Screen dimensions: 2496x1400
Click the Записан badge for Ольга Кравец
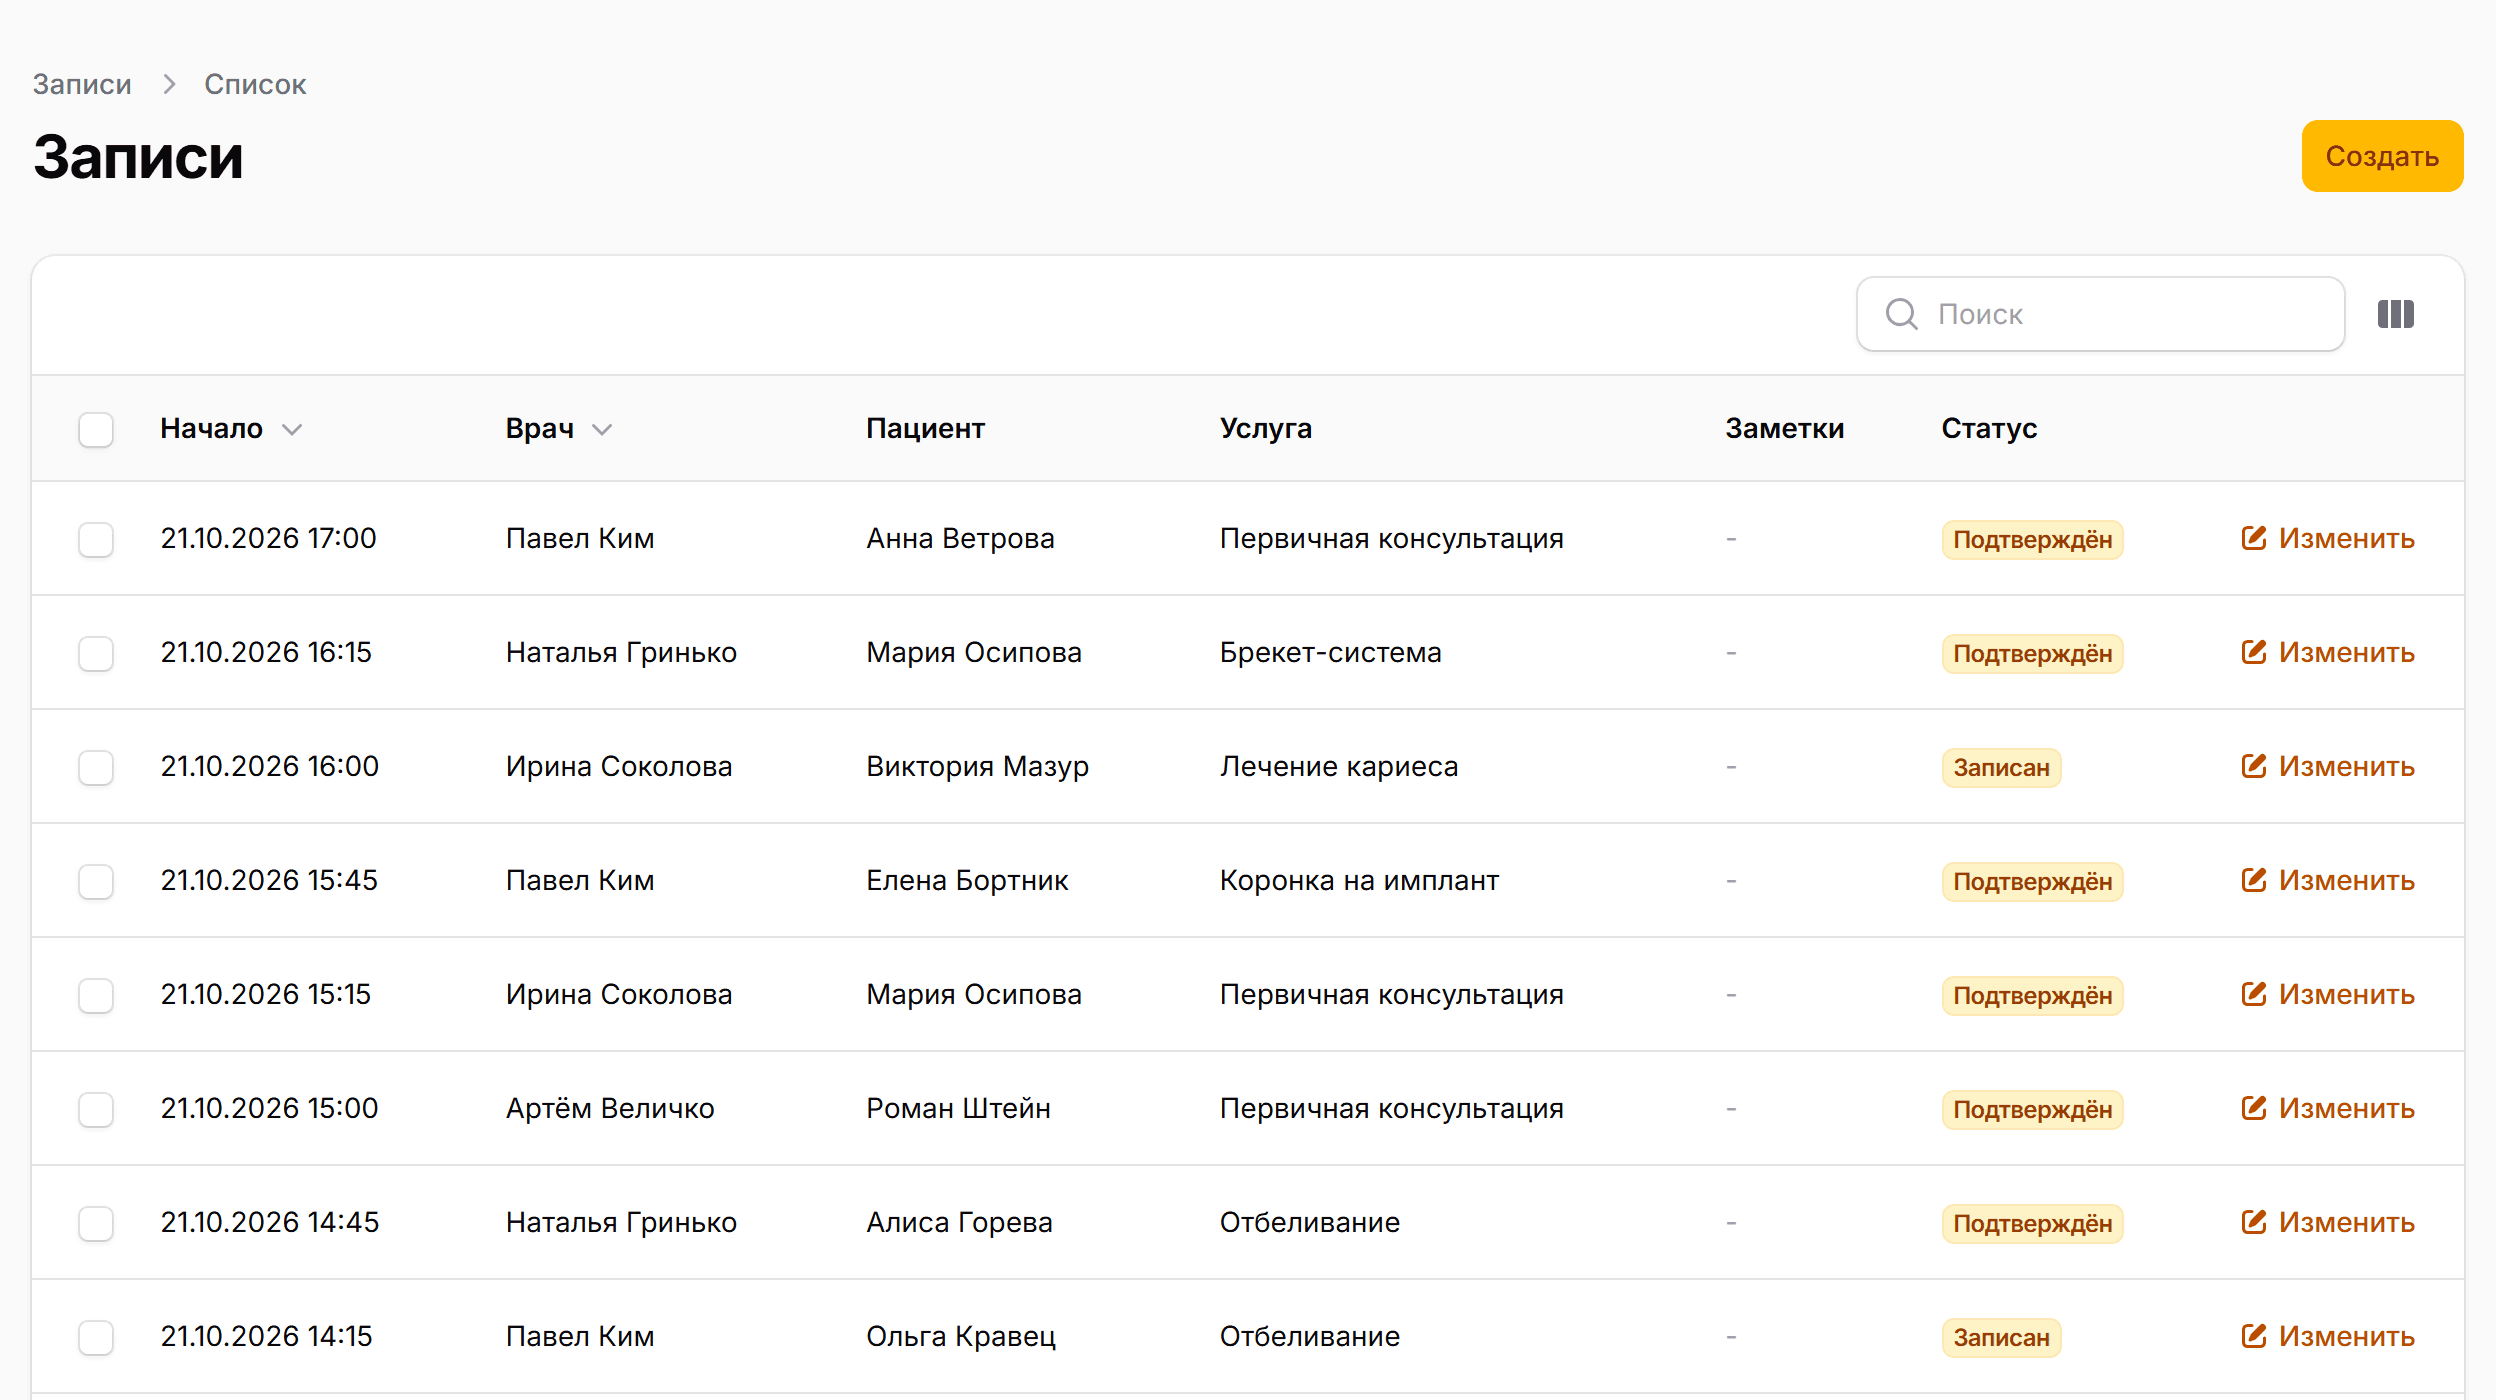[2001, 1338]
